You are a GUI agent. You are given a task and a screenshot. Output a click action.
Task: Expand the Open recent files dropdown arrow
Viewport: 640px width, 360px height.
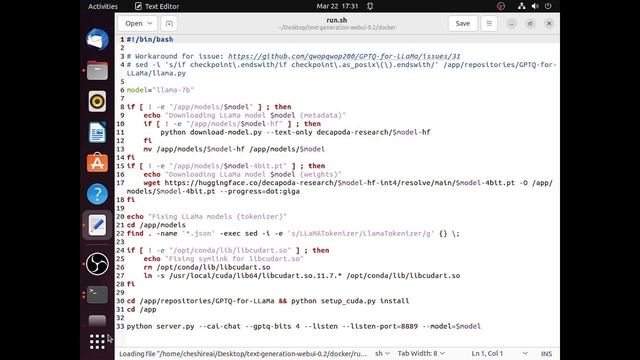[150, 24]
